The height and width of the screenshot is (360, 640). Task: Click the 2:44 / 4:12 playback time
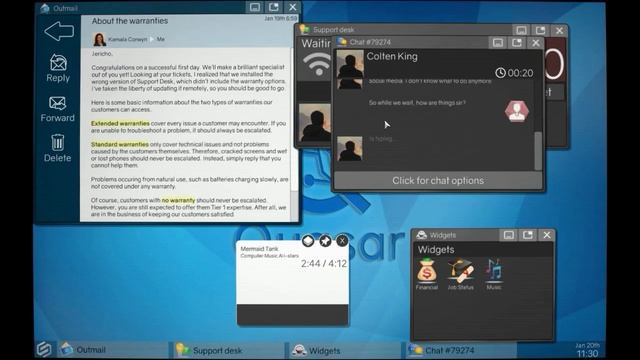[x=324, y=264]
